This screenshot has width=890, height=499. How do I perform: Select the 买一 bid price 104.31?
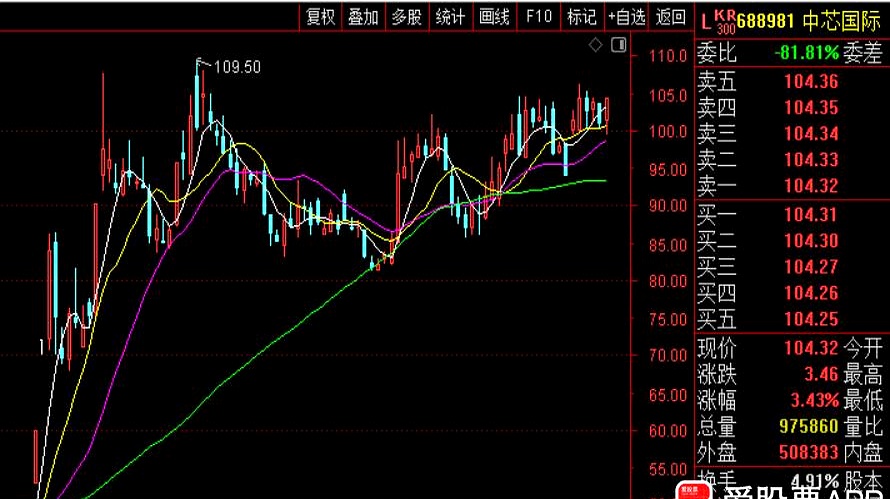[811, 214]
